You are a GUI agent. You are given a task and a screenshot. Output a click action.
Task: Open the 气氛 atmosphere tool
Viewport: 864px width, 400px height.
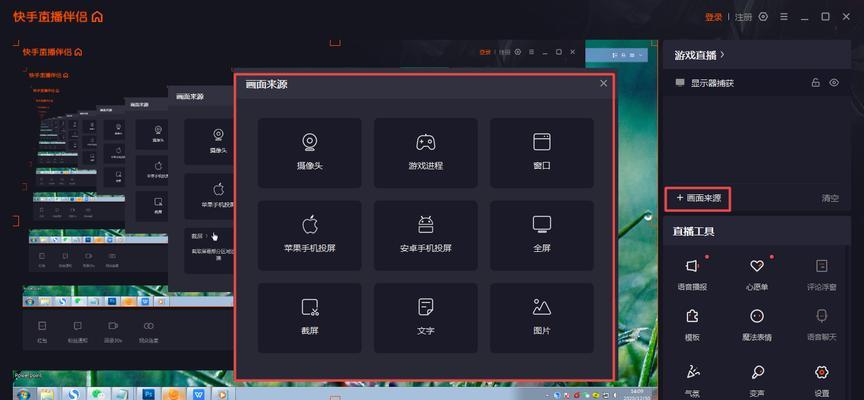[692, 381]
